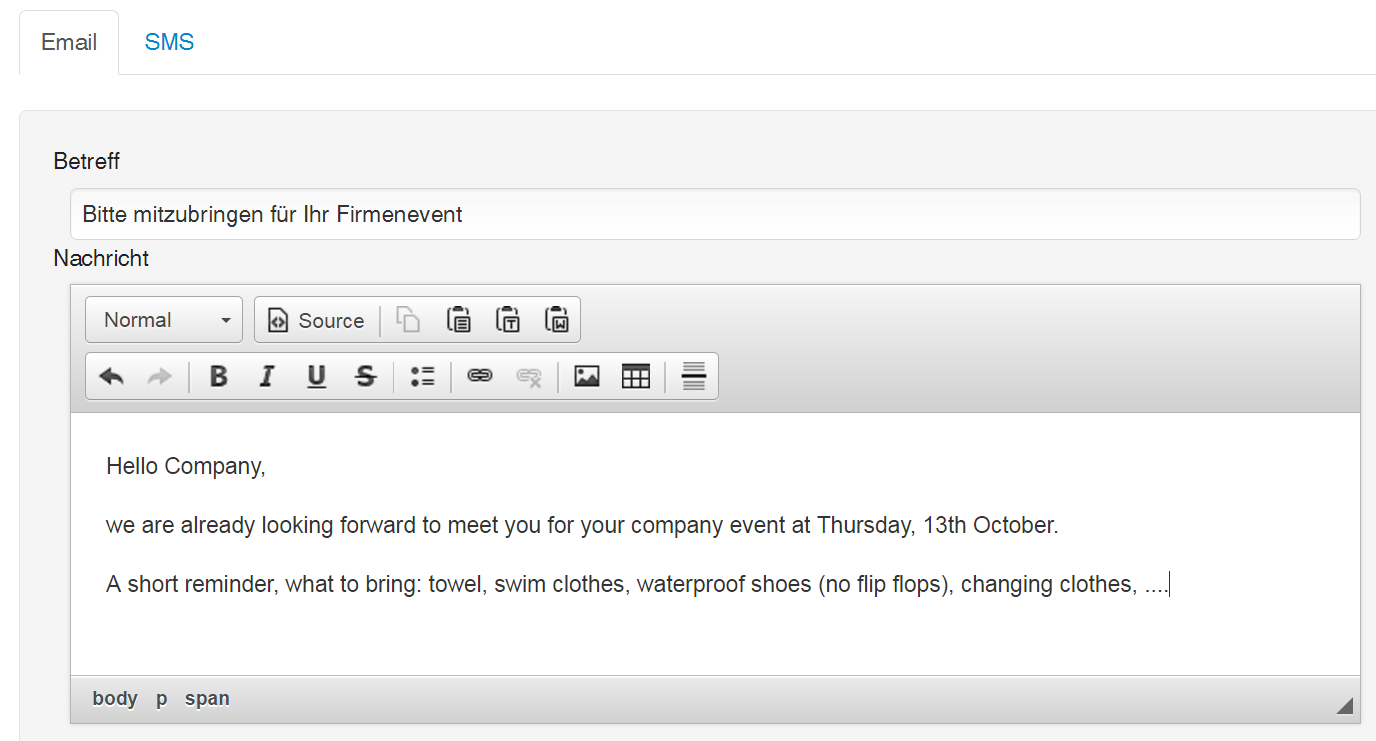The image size is (1376, 741).
Task: Click the Copy icon
Action: 408,320
